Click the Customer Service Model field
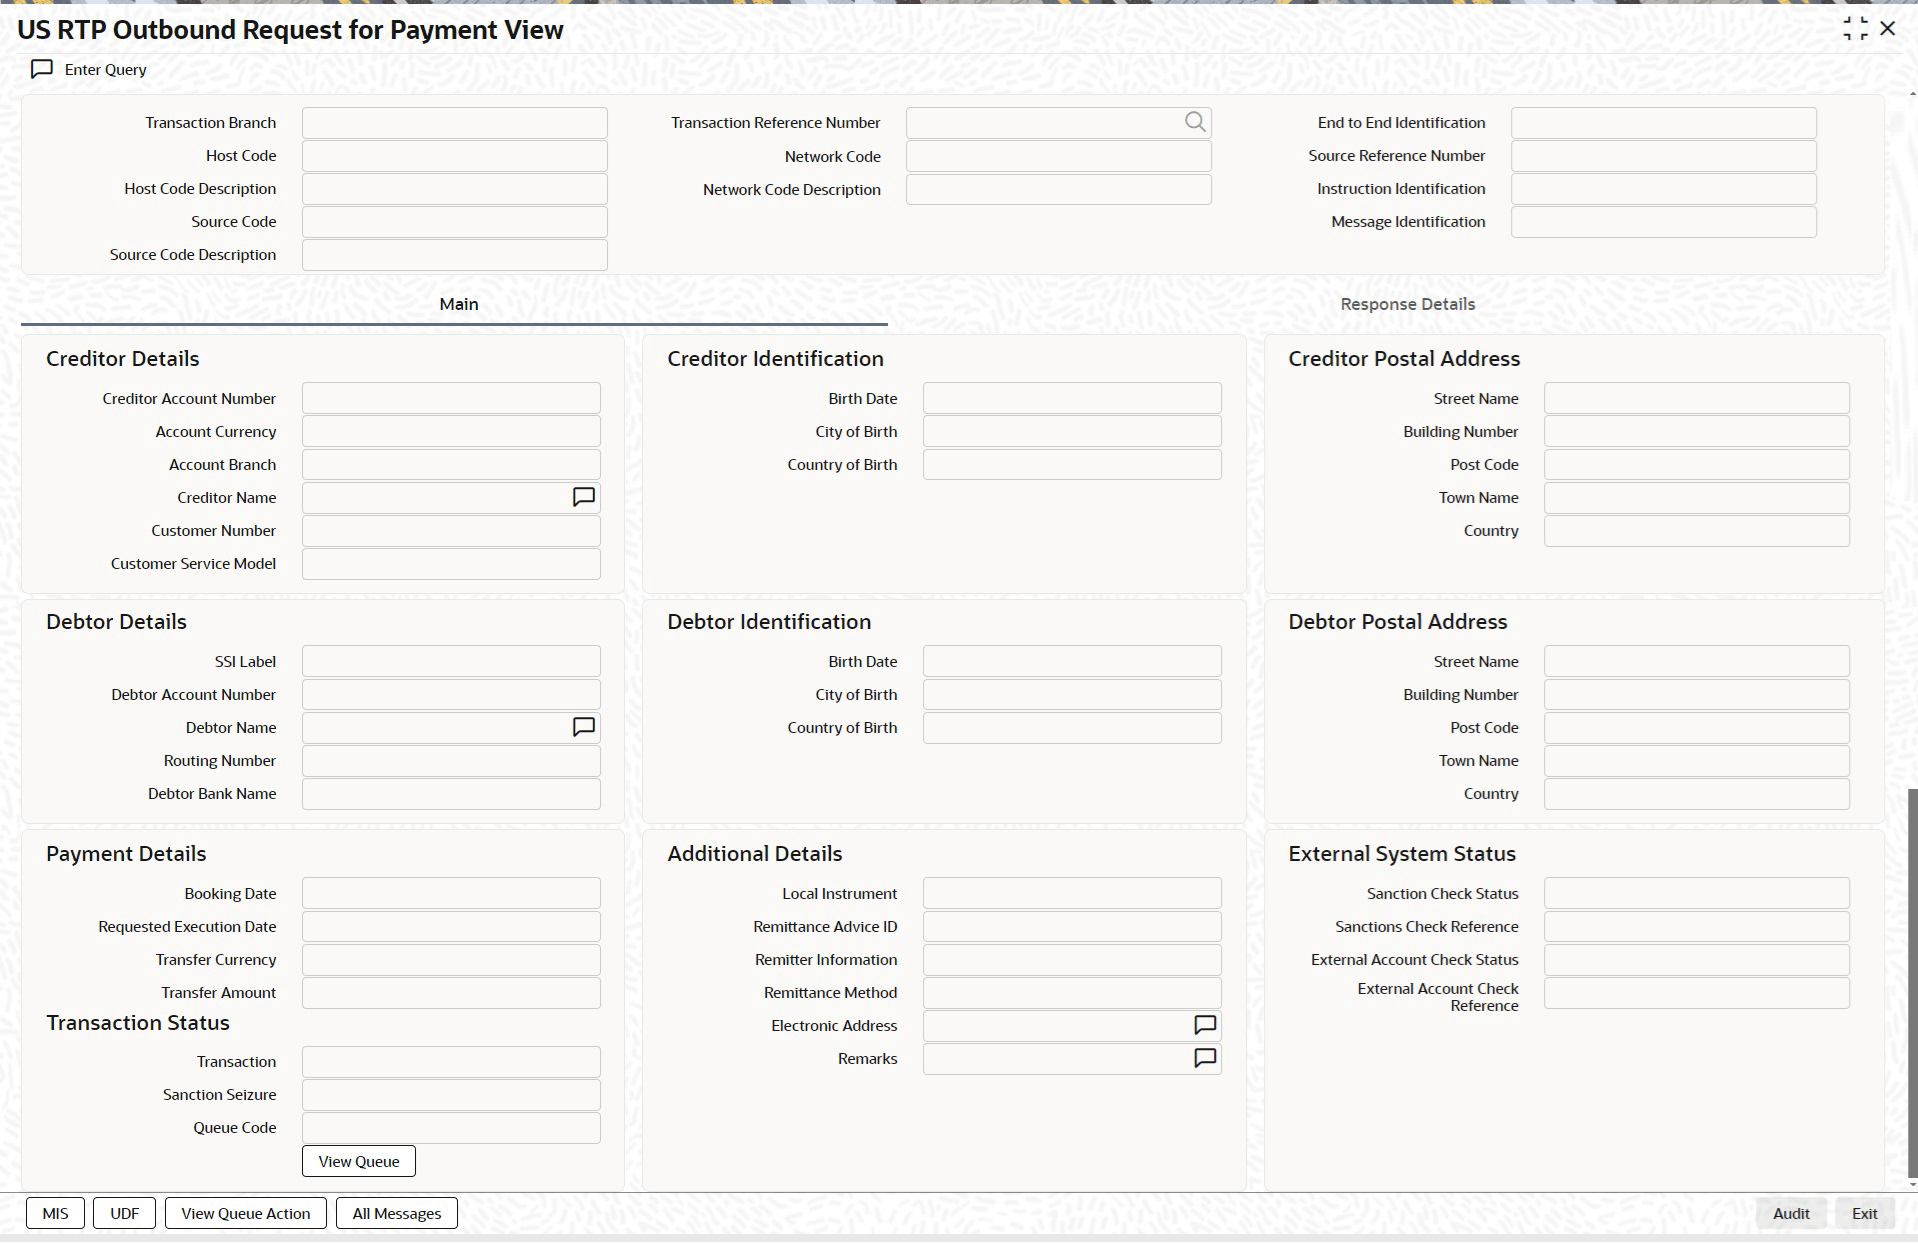 [451, 563]
